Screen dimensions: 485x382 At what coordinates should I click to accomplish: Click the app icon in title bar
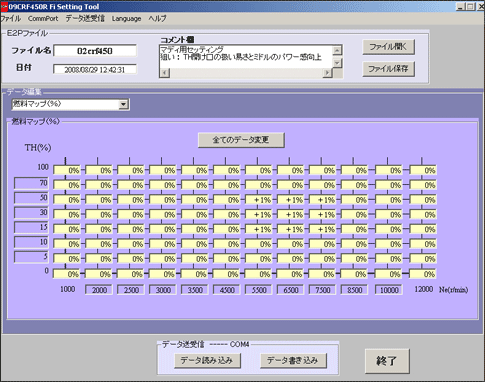[4, 7]
